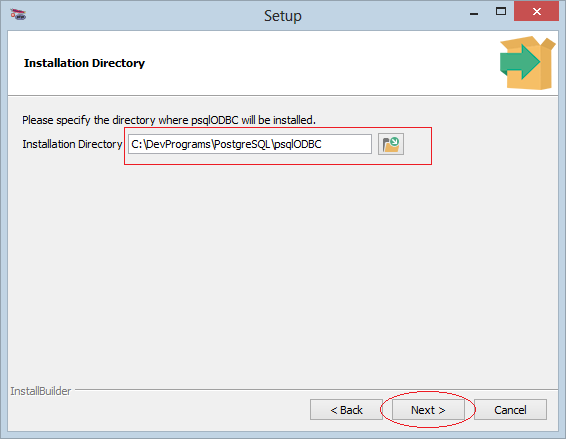Maximize the Setup window
Image resolution: width=566 pixels, height=439 pixels.
pyautogui.click(x=501, y=12)
